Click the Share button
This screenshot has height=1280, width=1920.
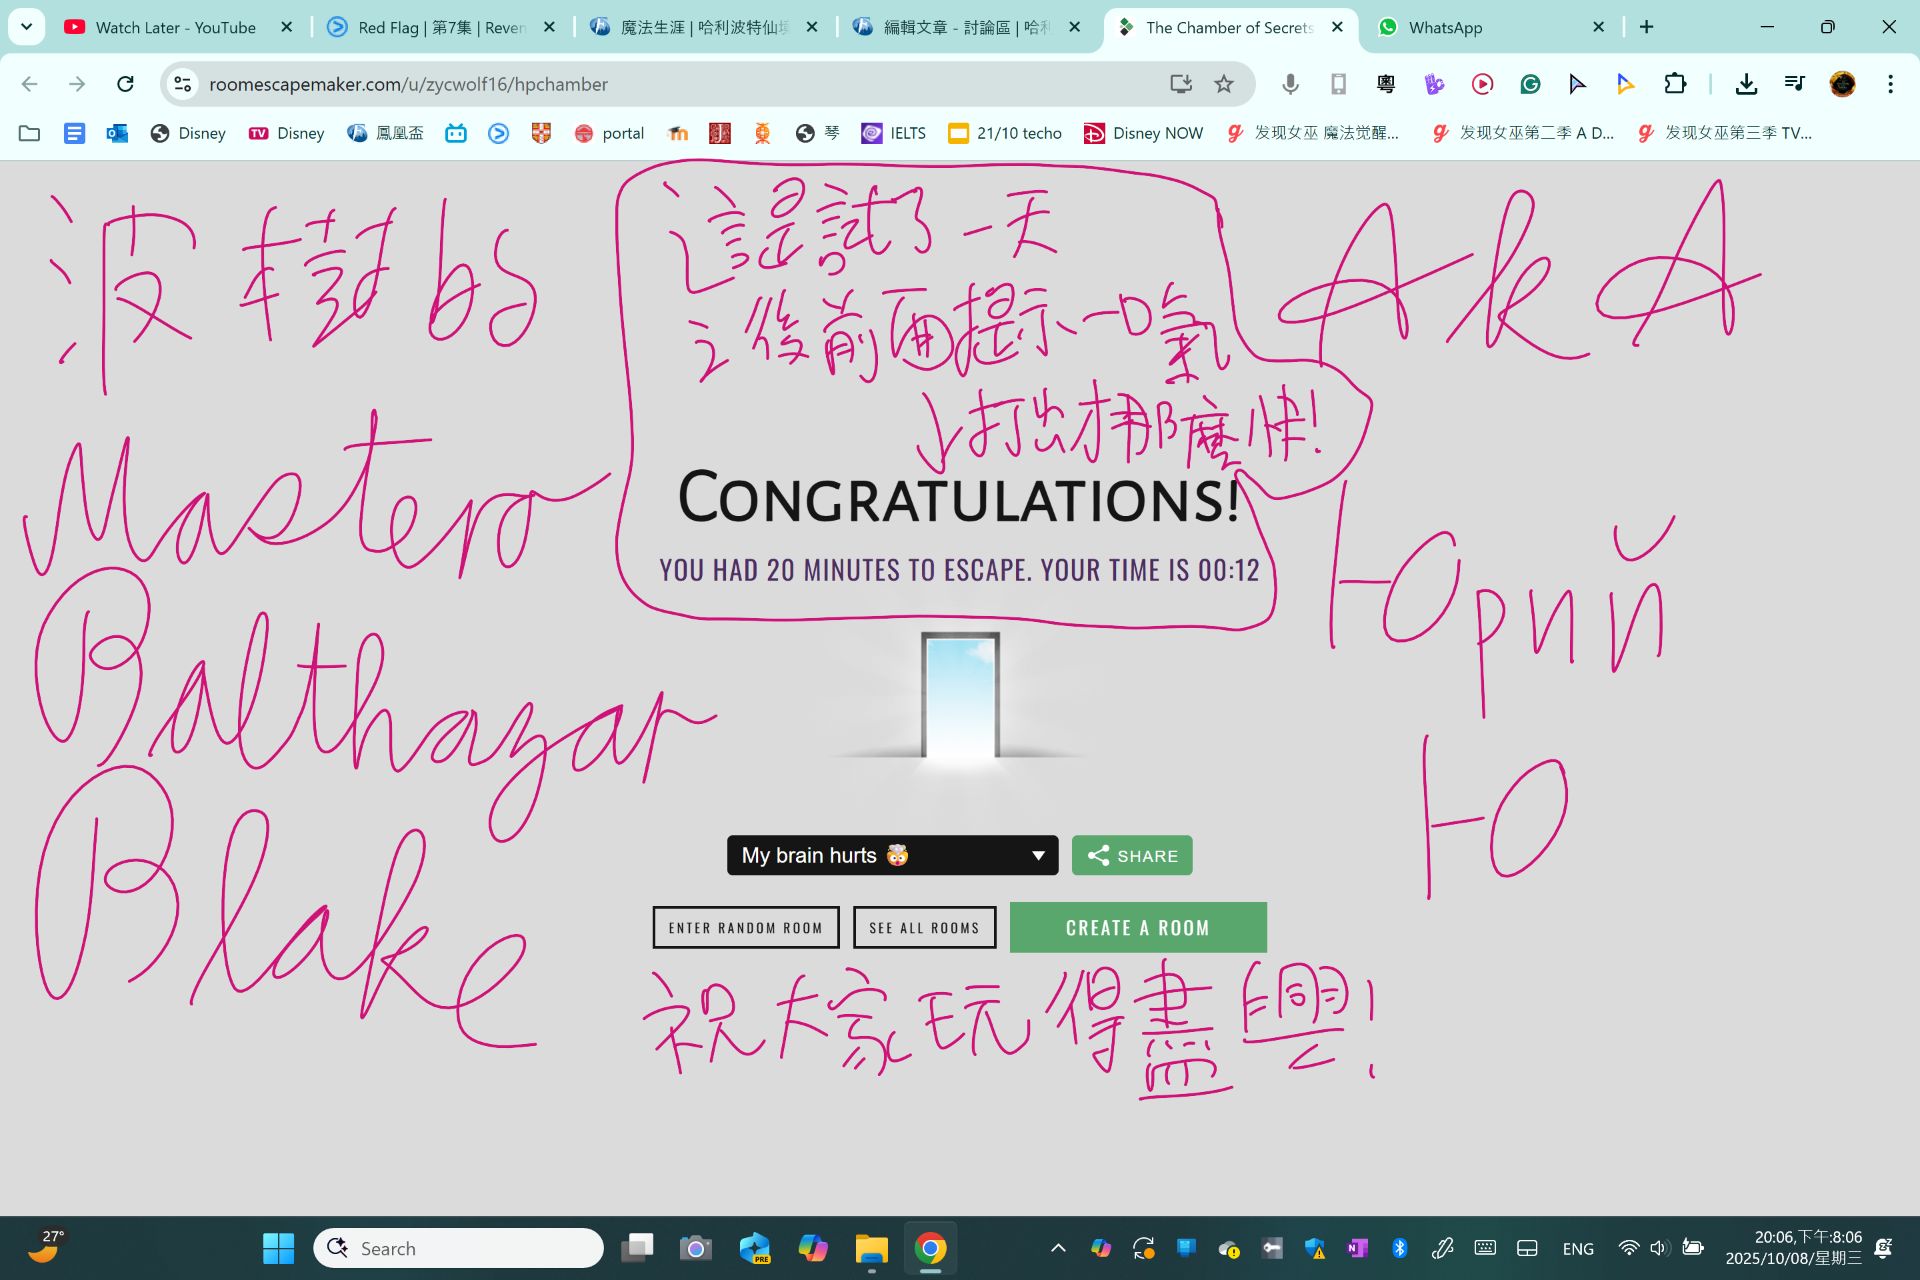[x=1132, y=855]
